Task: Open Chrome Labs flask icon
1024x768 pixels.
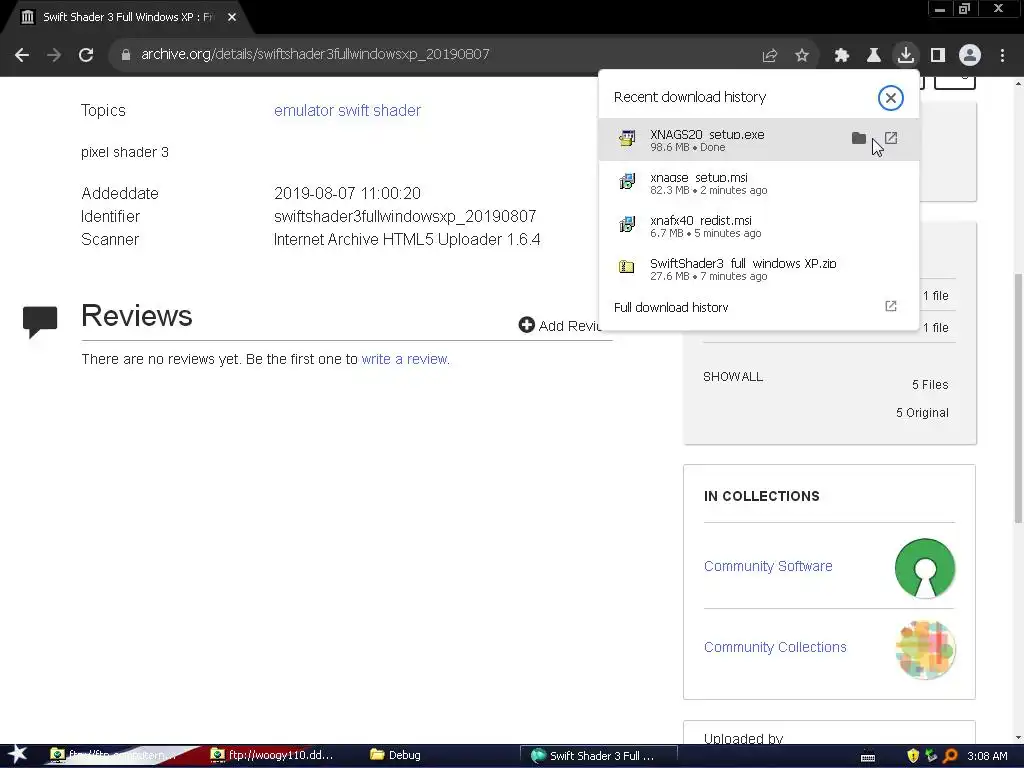Action: point(874,56)
